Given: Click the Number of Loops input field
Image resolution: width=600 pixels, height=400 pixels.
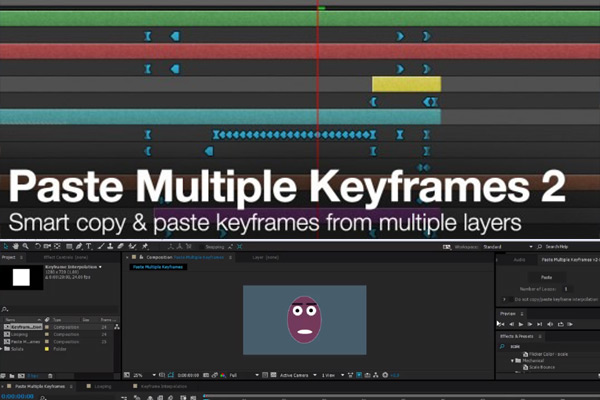Looking at the screenshot, I should pos(566,289).
